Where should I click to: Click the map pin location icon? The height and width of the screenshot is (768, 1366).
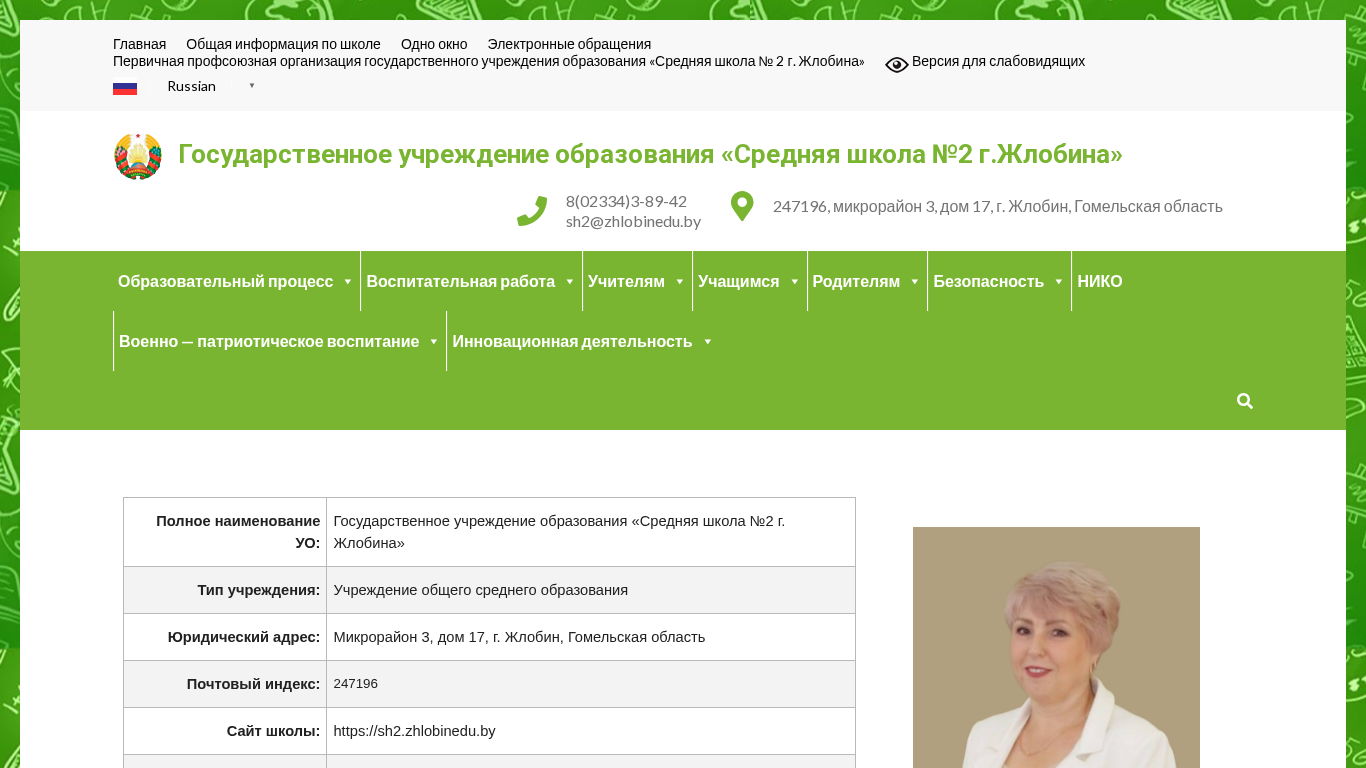click(742, 206)
